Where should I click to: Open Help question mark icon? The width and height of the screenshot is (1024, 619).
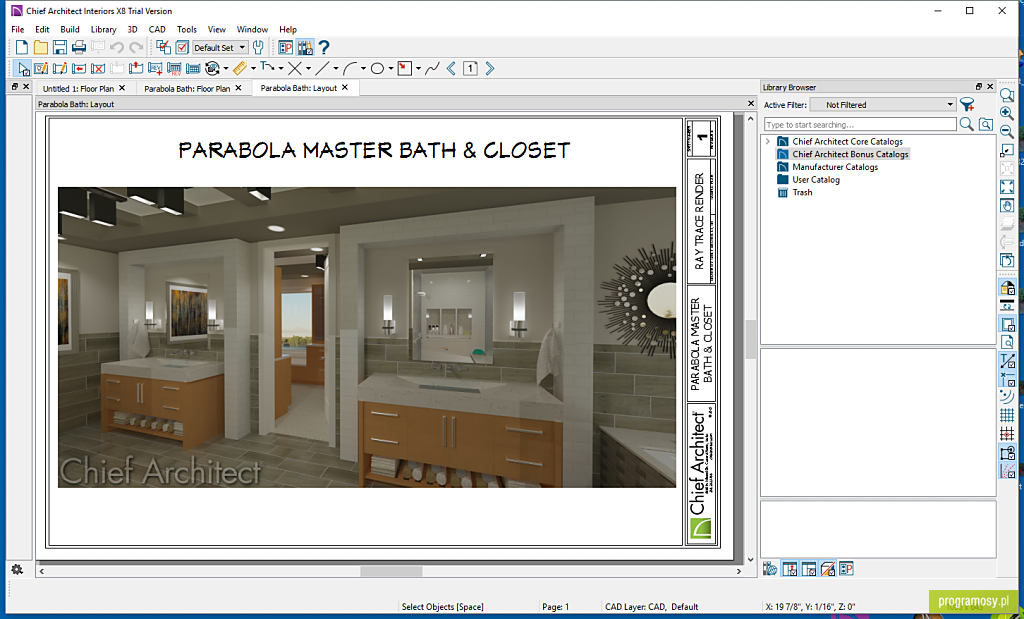[x=323, y=47]
